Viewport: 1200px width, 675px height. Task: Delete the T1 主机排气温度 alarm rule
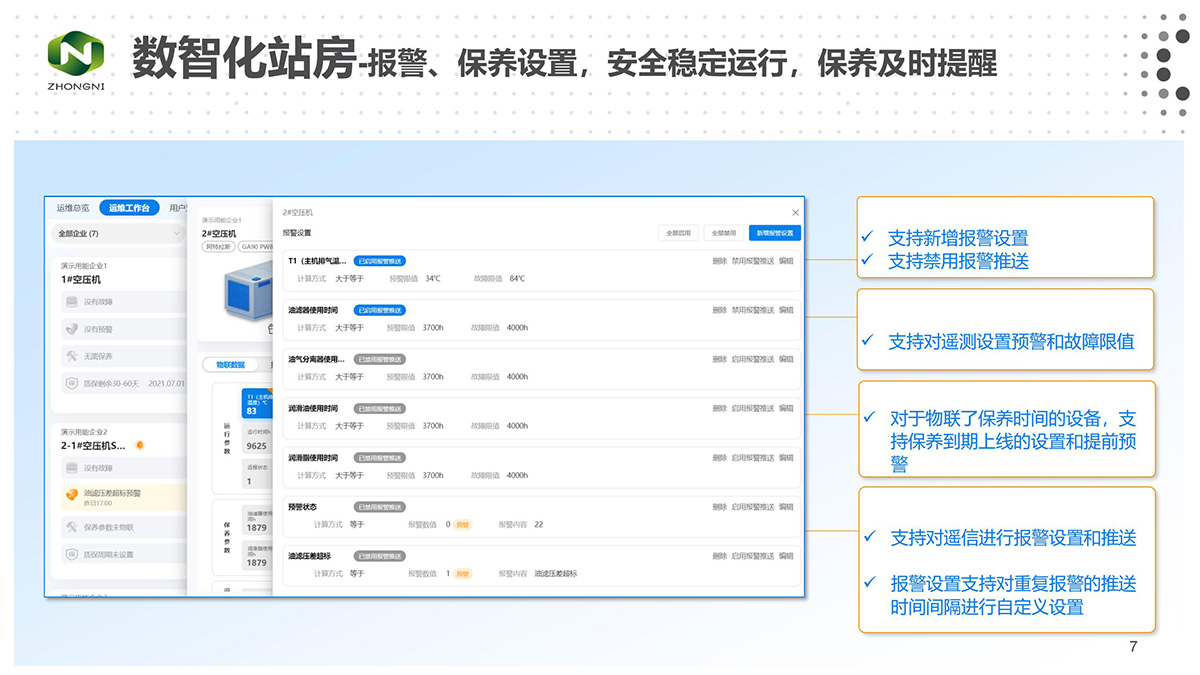[720, 260]
